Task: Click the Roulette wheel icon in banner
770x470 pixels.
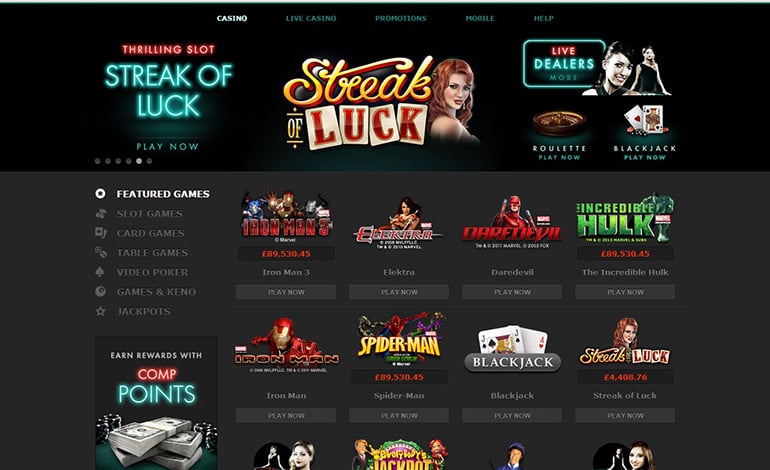Action: point(559,123)
